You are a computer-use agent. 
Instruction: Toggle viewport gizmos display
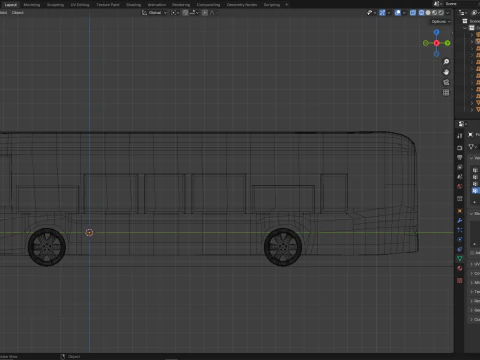382,13
